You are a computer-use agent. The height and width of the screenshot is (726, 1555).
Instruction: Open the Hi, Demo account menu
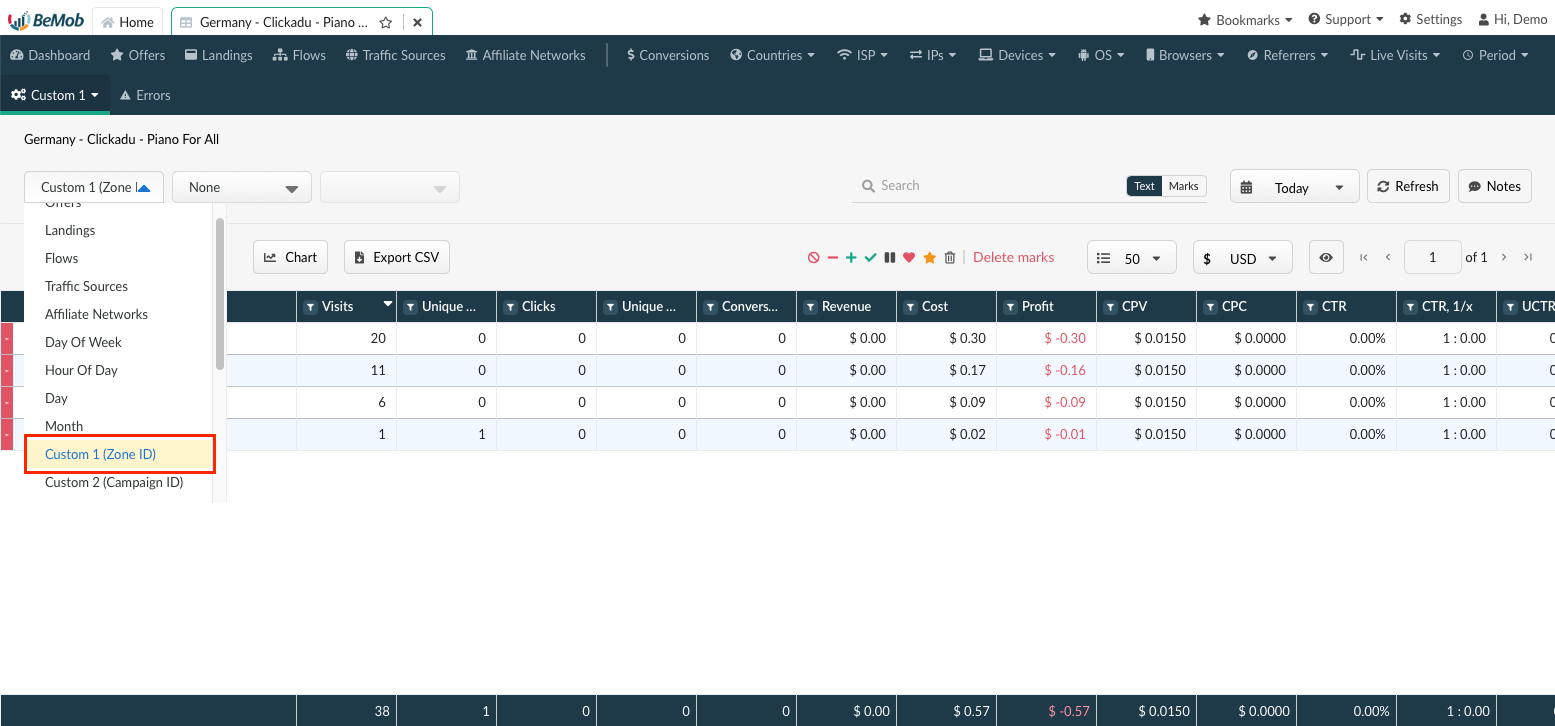pos(1511,19)
